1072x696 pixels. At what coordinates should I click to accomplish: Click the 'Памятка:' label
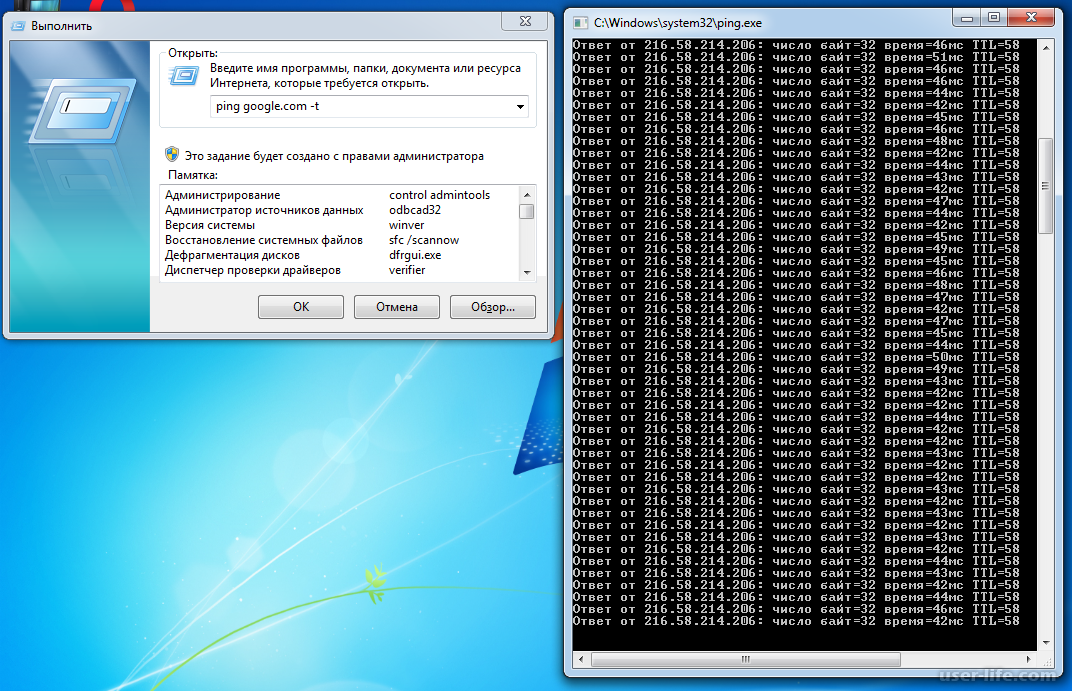pyautogui.click(x=193, y=175)
